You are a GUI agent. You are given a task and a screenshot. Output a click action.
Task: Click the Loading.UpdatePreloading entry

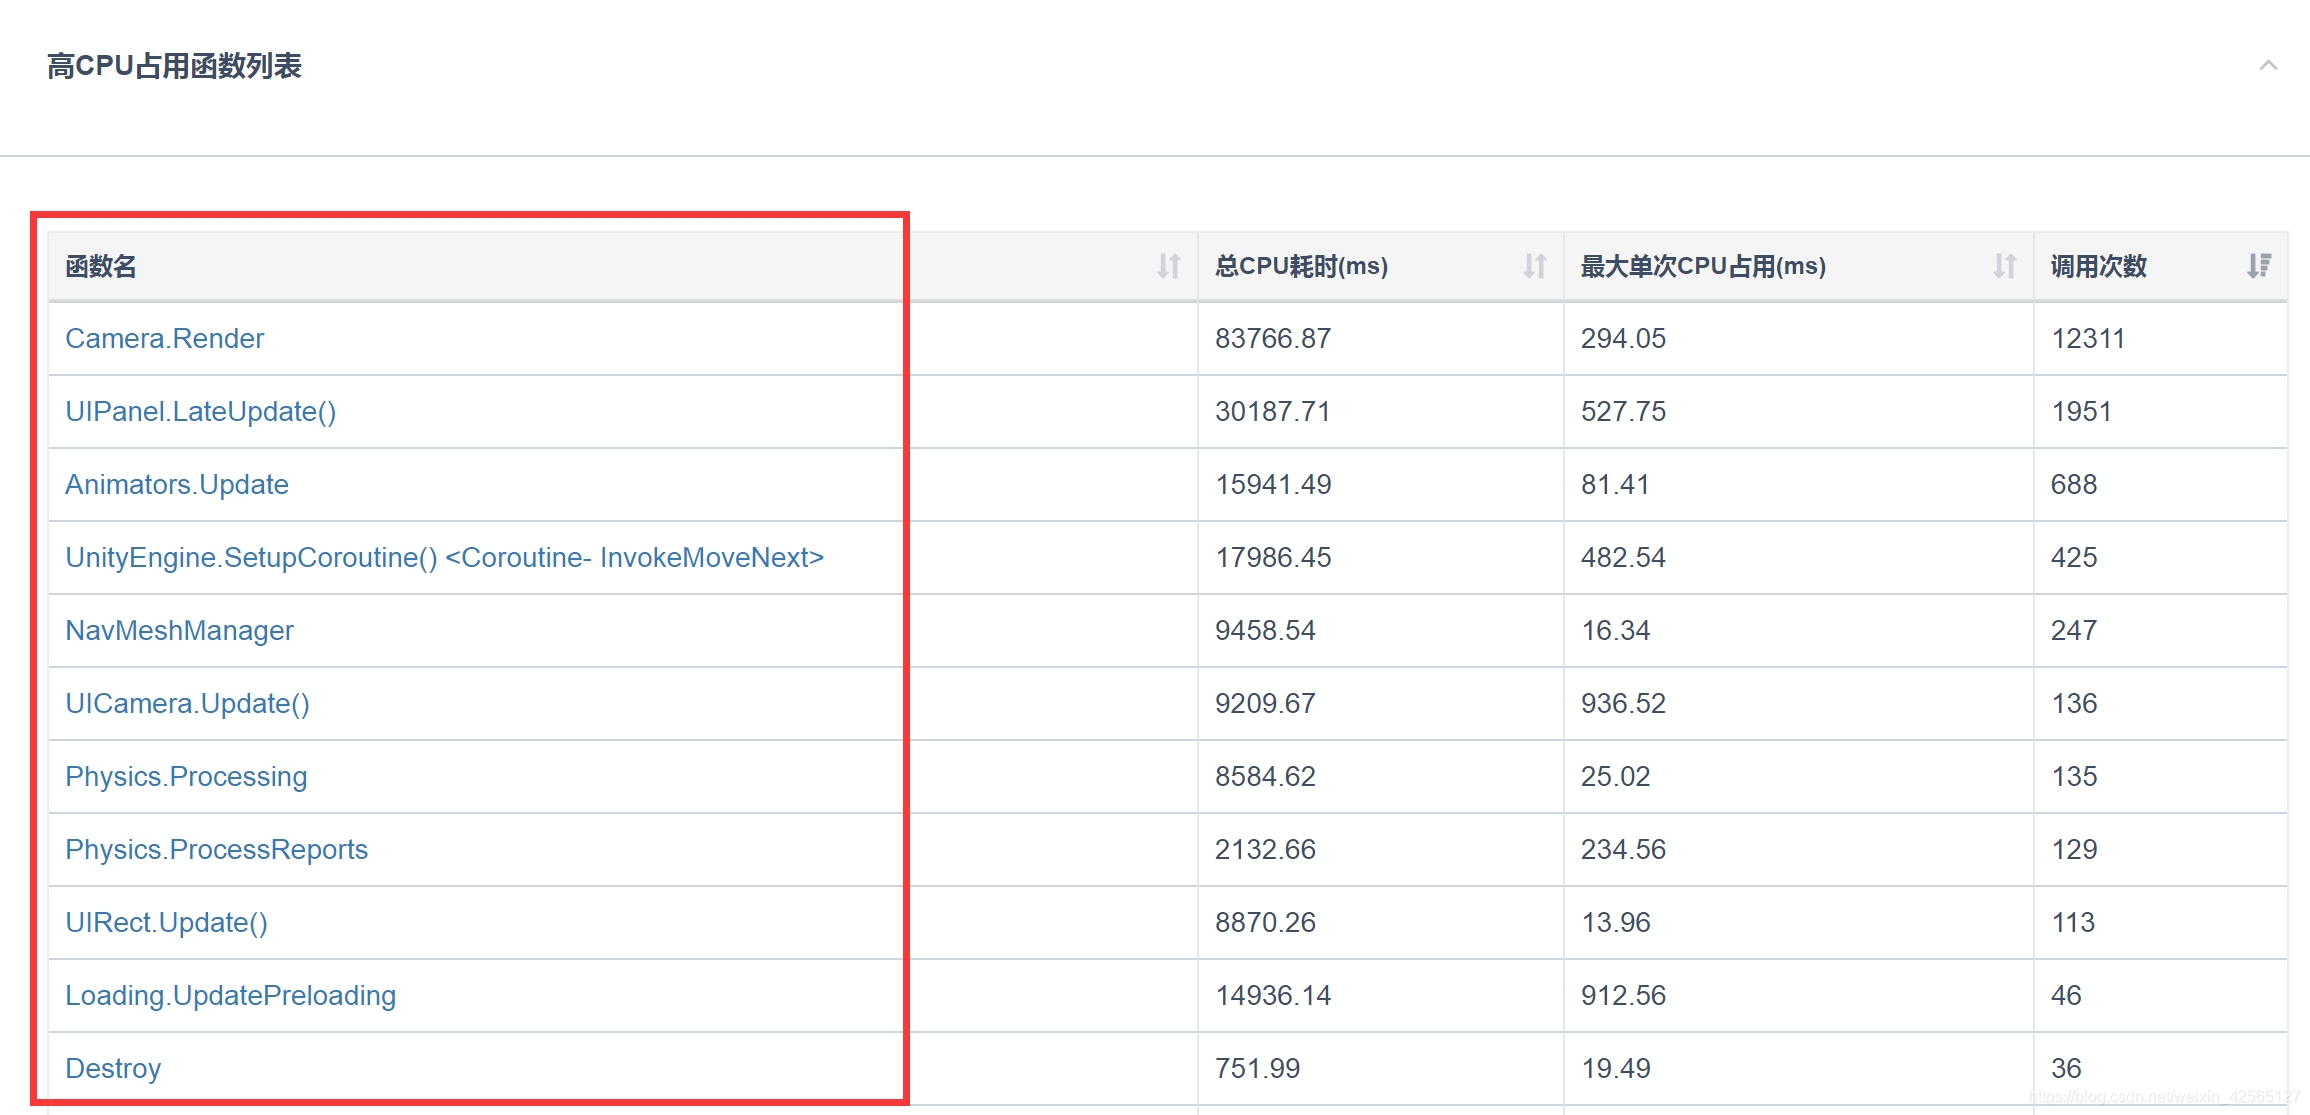230,995
